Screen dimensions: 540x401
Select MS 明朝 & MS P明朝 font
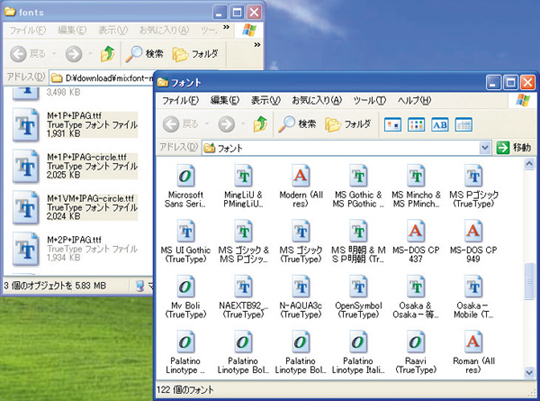[x=358, y=231]
